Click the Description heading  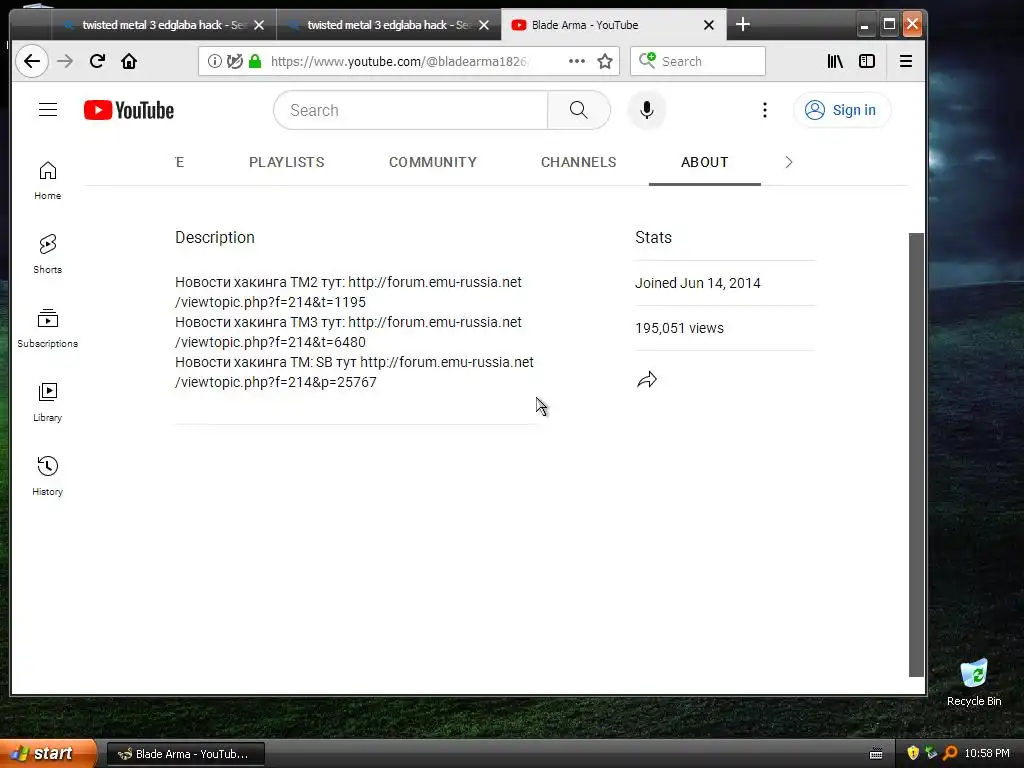215,237
